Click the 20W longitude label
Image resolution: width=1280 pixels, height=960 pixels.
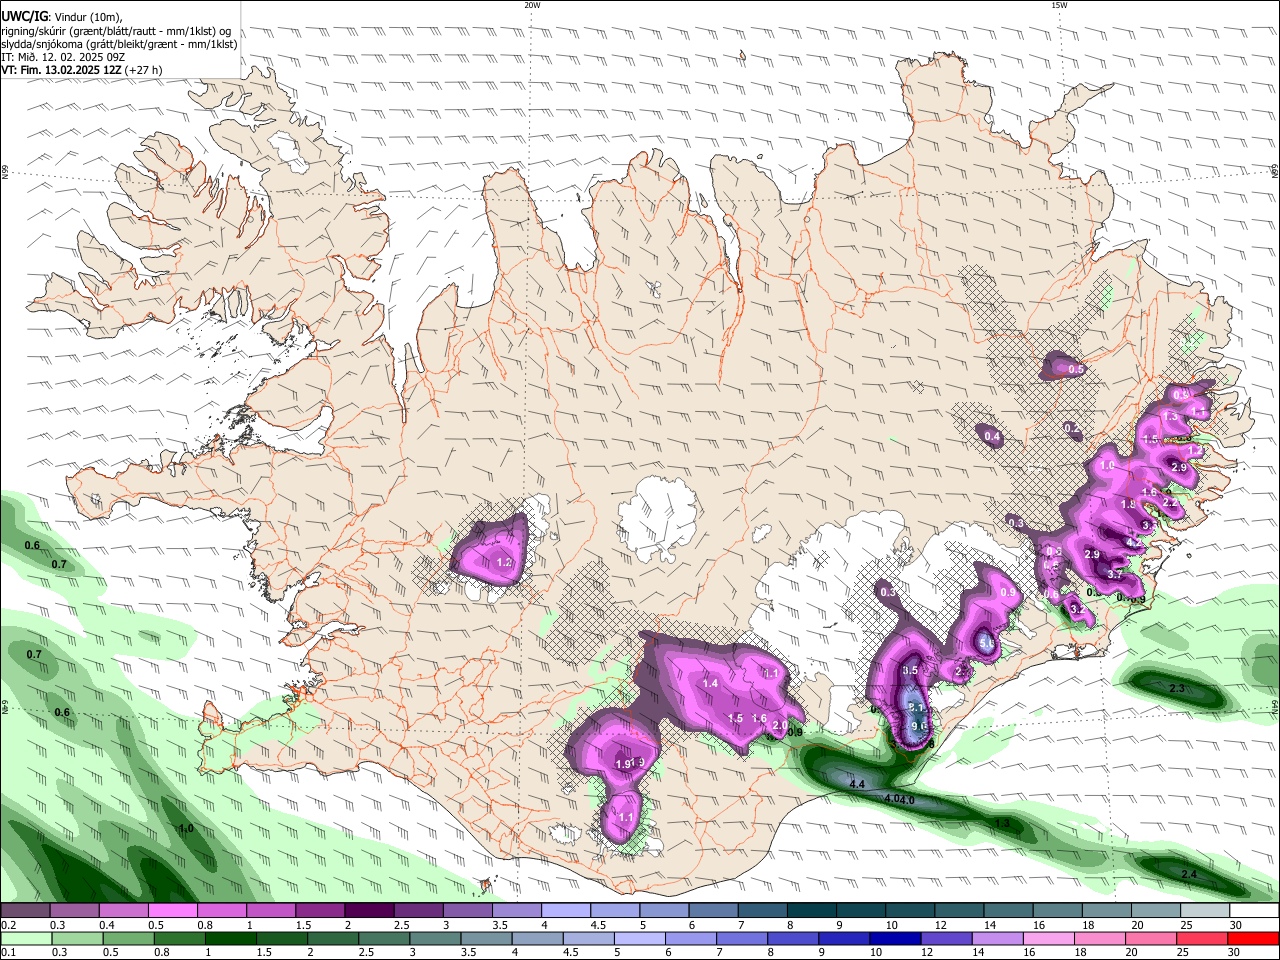(x=532, y=5)
